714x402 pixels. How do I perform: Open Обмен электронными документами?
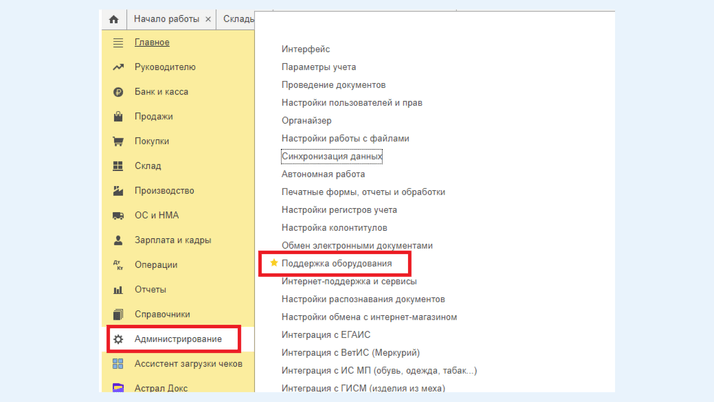357,245
